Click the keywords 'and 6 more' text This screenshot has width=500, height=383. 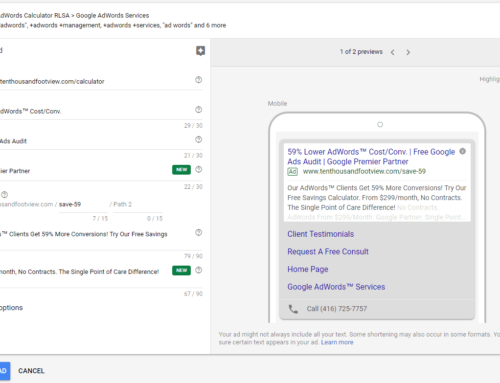(210, 25)
